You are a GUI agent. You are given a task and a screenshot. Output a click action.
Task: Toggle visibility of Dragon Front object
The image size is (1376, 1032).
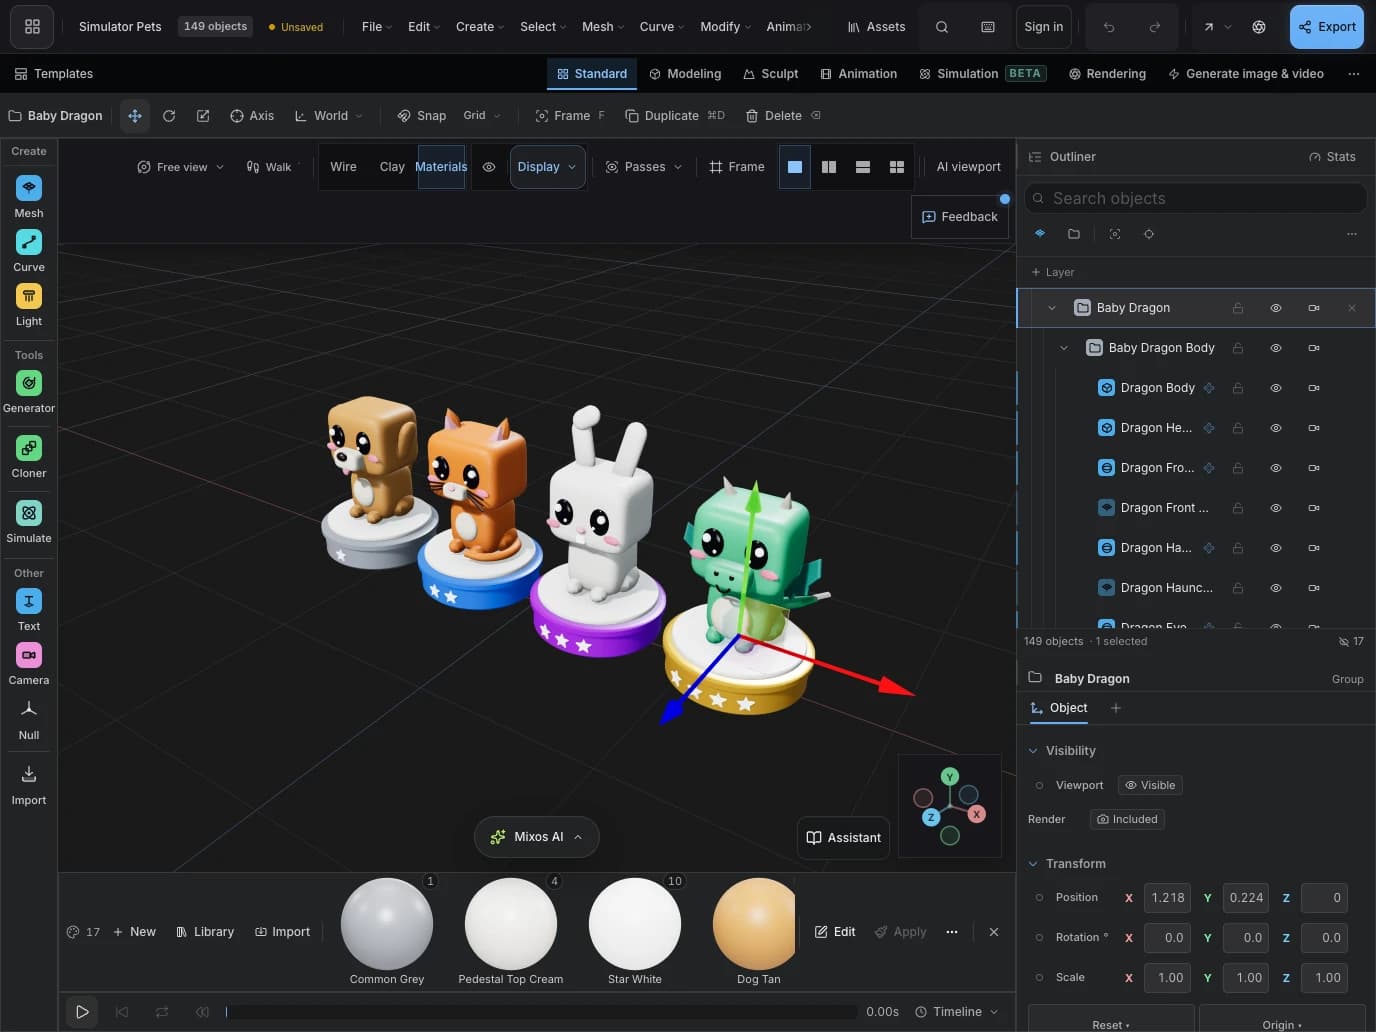[x=1276, y=508]
